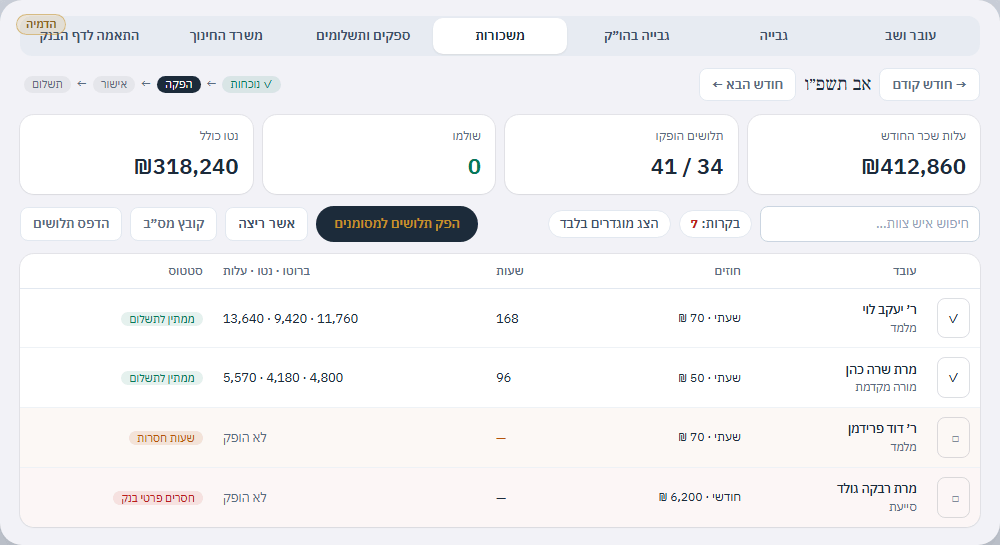Viewport: 1000px width, 545px height.
Task: Click hours value 168
Action: click(x=507, y=319)
